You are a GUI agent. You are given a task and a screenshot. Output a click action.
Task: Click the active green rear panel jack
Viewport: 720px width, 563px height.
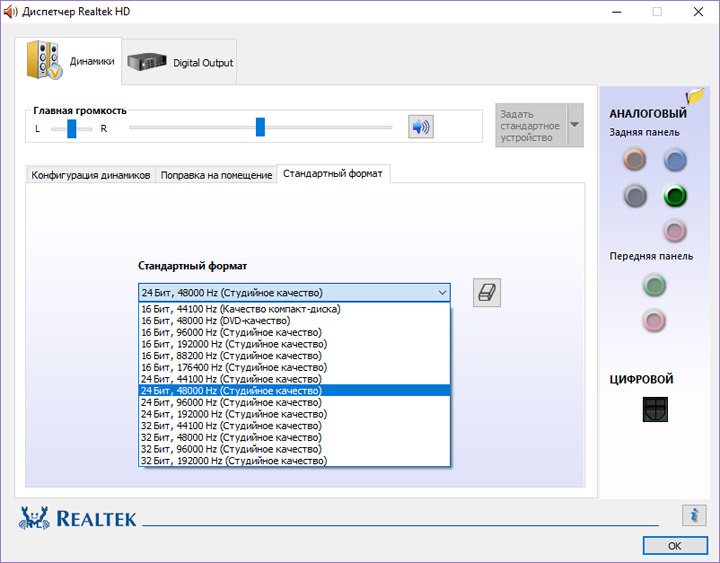[x=675, y=196]
